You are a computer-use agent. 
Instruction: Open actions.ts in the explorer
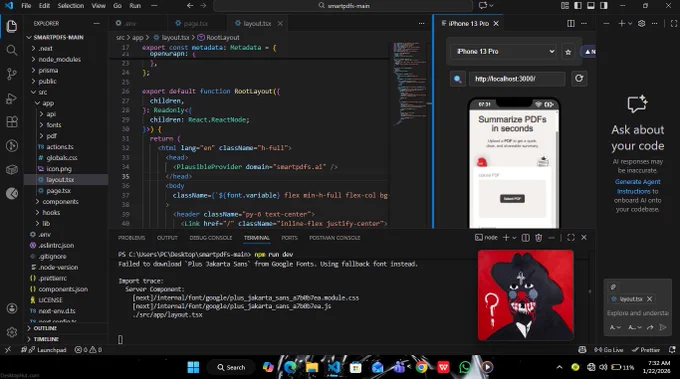point(60,147)
